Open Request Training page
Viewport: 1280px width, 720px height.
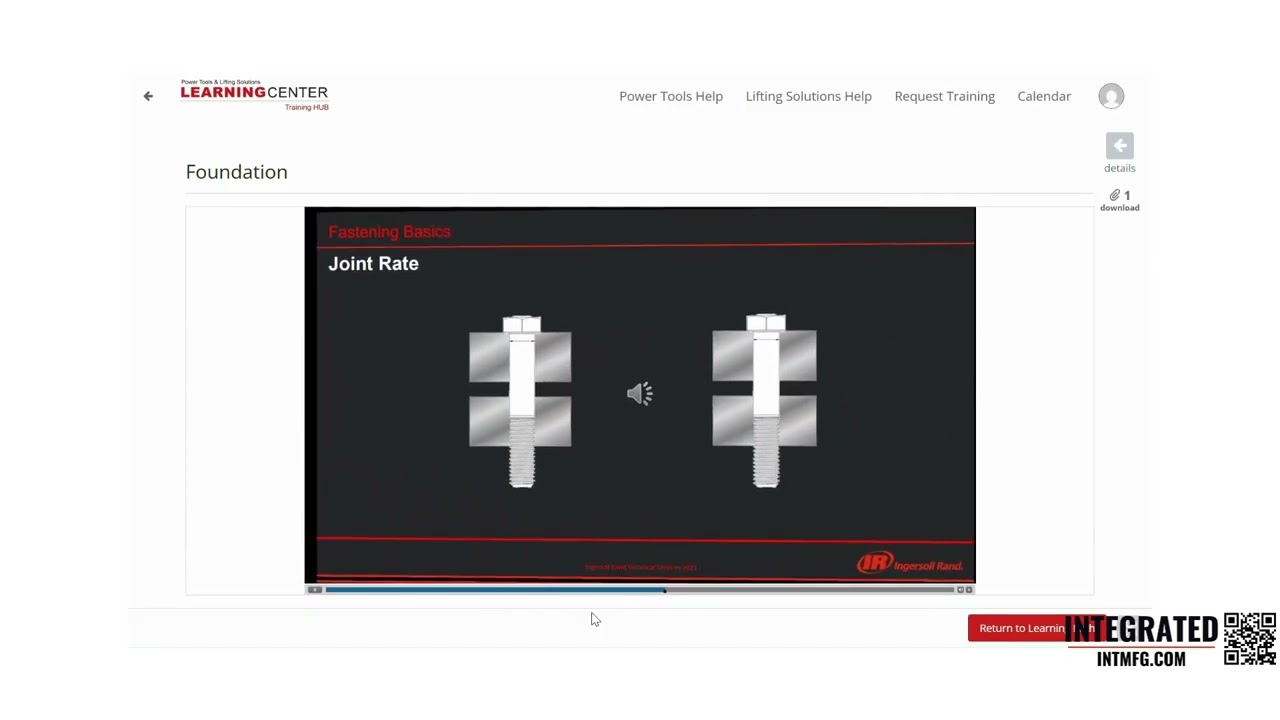[944, 96]
